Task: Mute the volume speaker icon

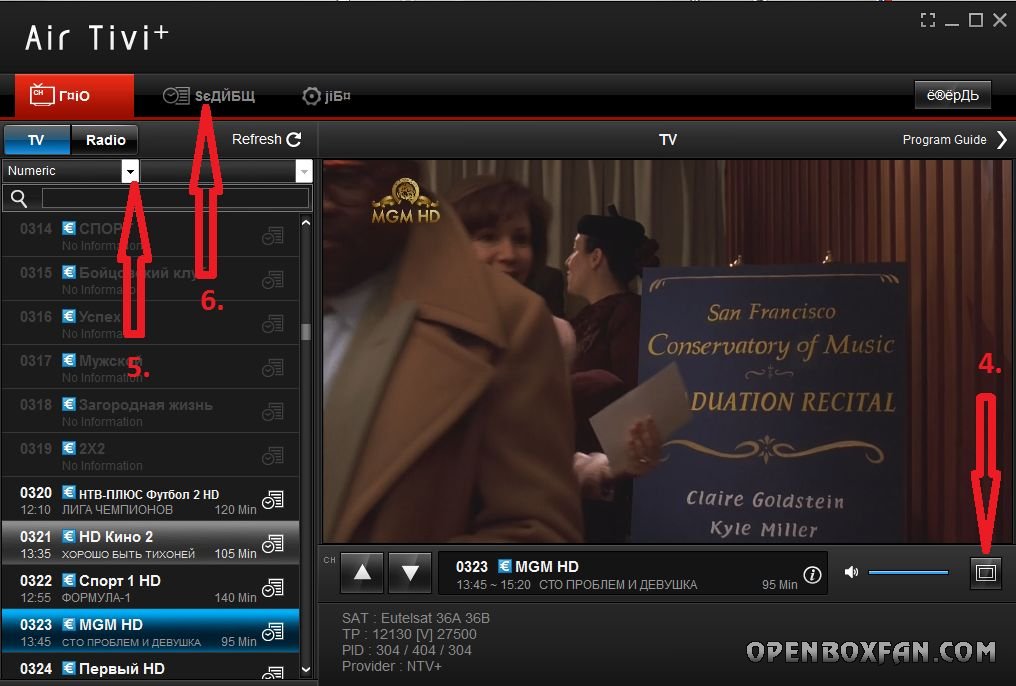Action: [x=851, y=572]
